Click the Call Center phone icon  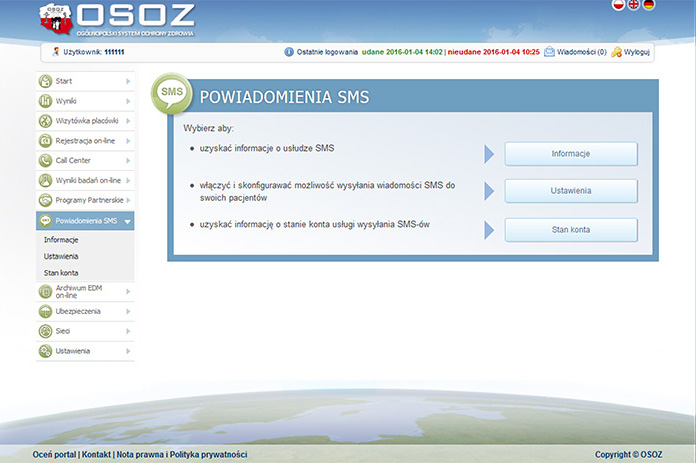tap(45, 160)
